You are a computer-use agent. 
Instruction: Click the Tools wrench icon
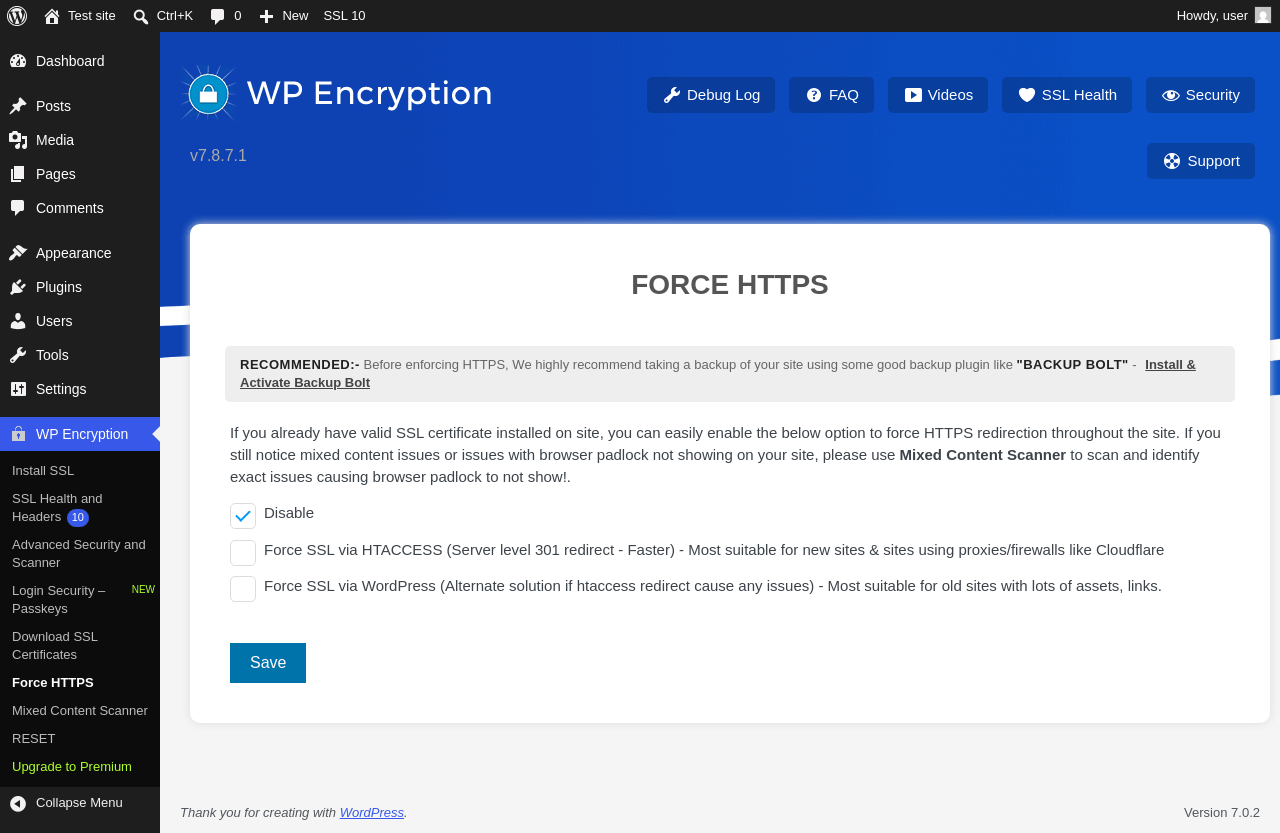coord(18,355)
